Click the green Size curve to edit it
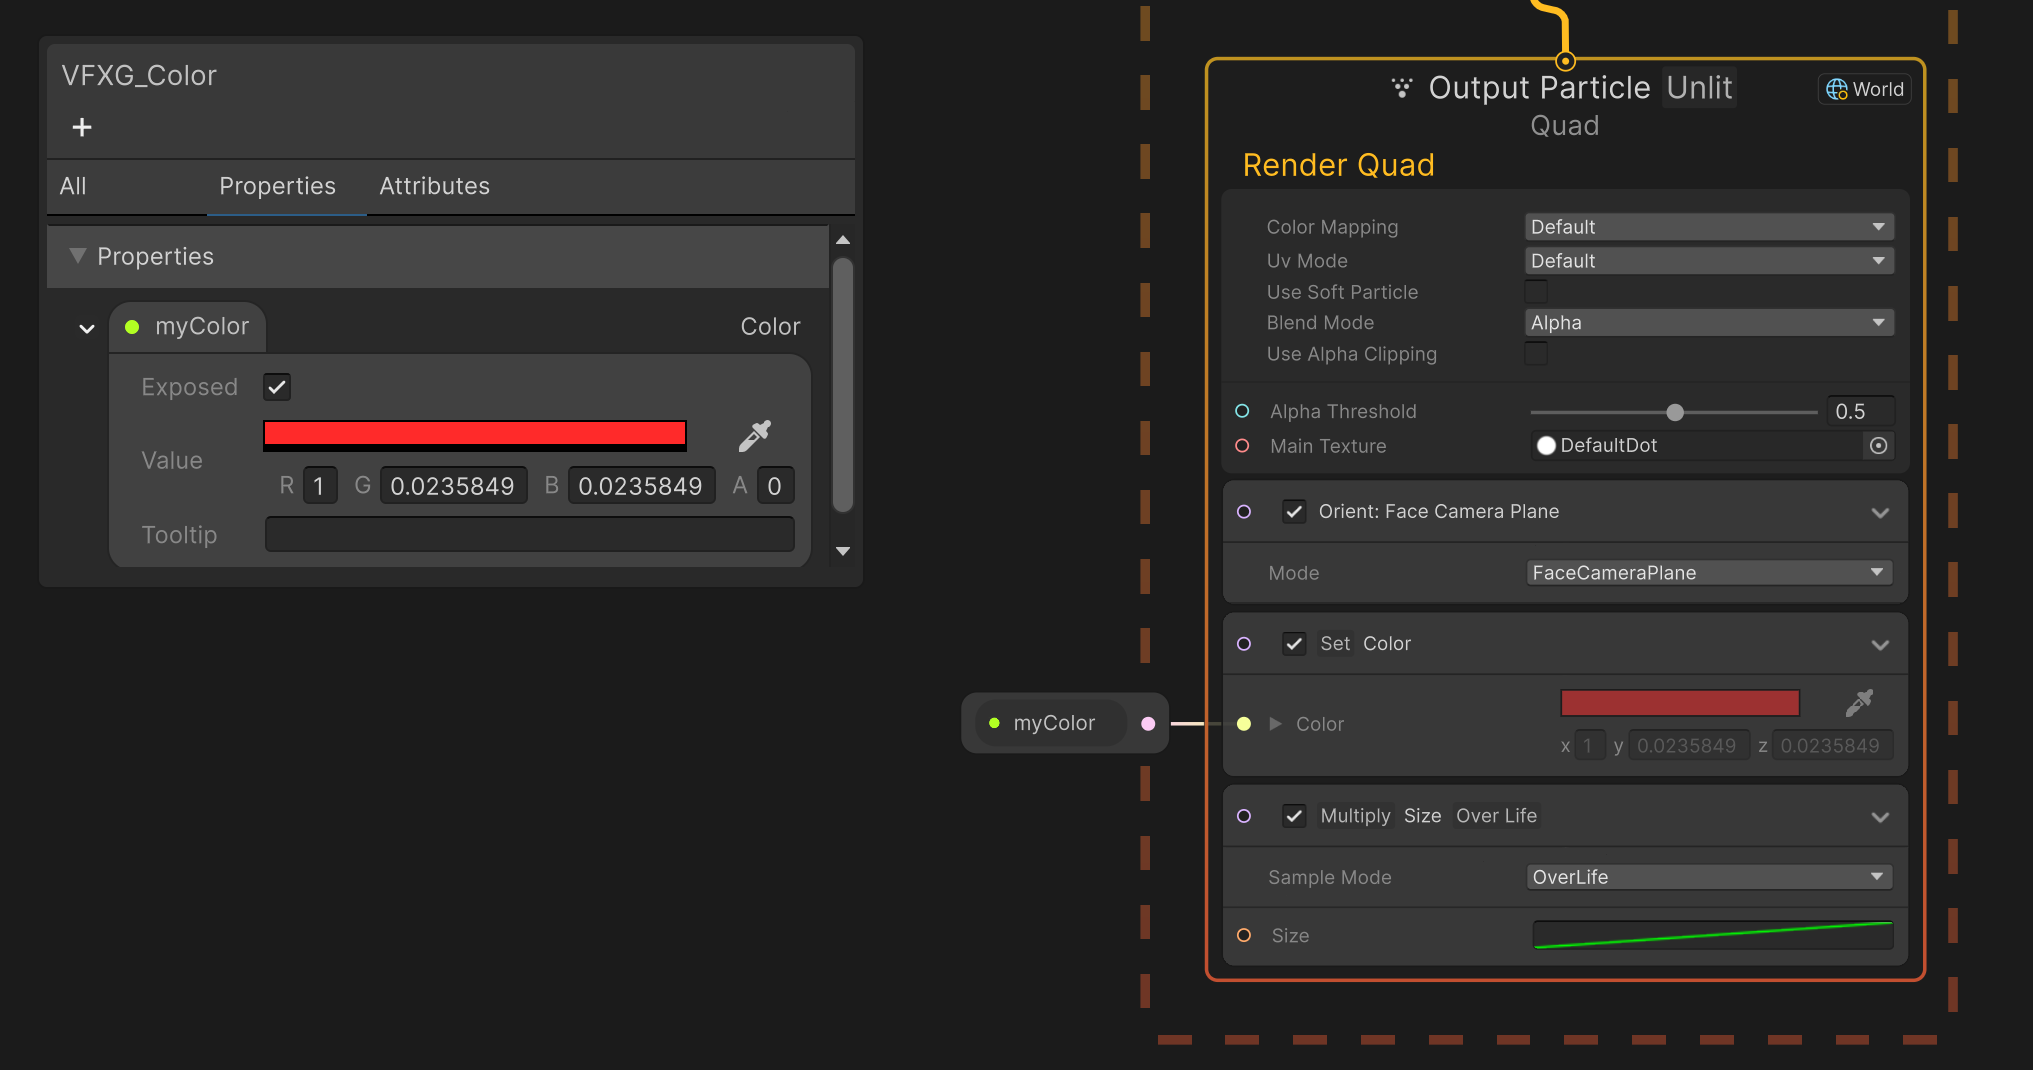This screenshot has height=1070, width=2033. (x=1712, y=936)
